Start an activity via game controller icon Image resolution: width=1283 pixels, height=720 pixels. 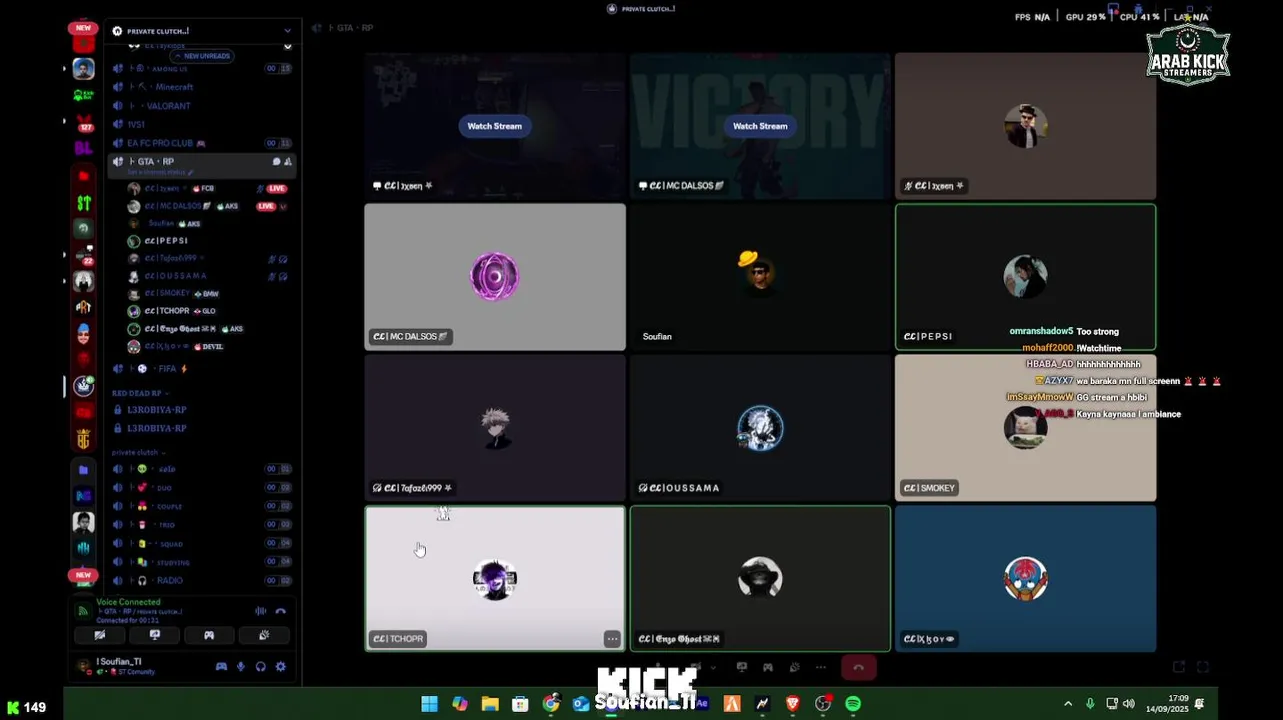[209, 635]
